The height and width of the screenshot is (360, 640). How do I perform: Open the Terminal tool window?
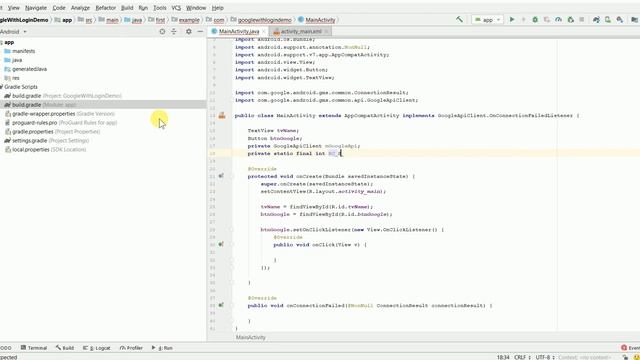[34, 348]
